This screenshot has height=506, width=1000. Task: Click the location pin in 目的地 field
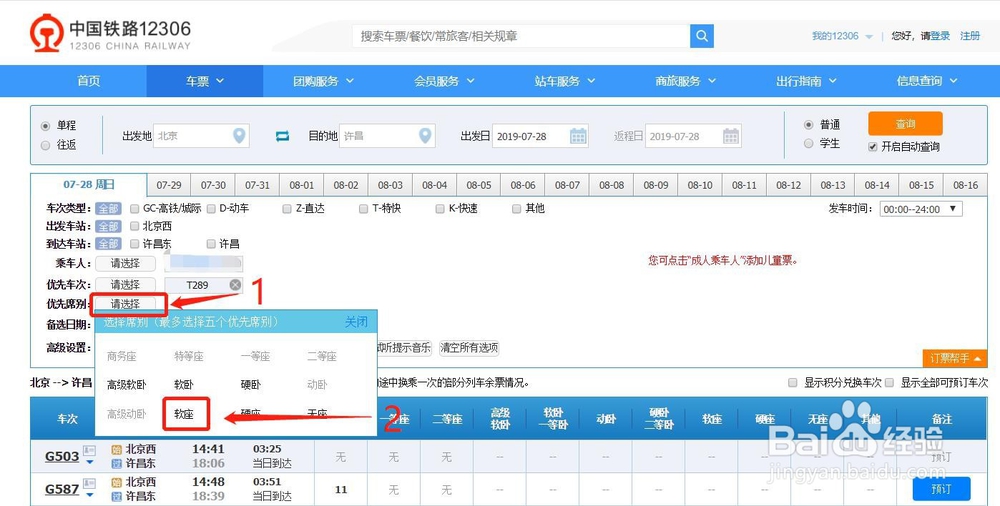[425, 136]
